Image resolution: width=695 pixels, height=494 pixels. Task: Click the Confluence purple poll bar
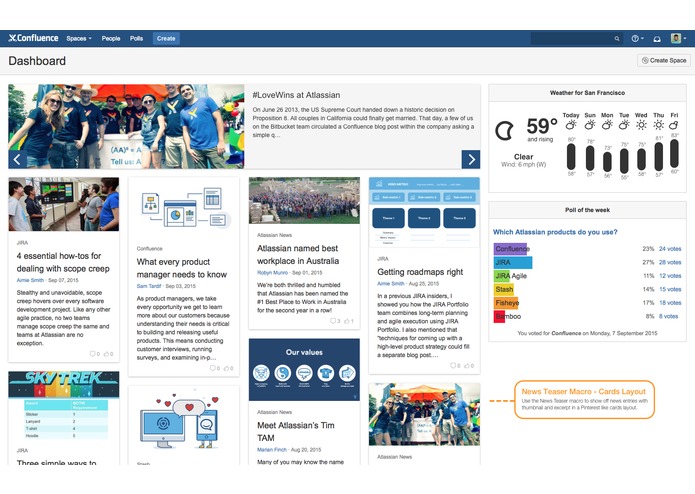[510, 249]
